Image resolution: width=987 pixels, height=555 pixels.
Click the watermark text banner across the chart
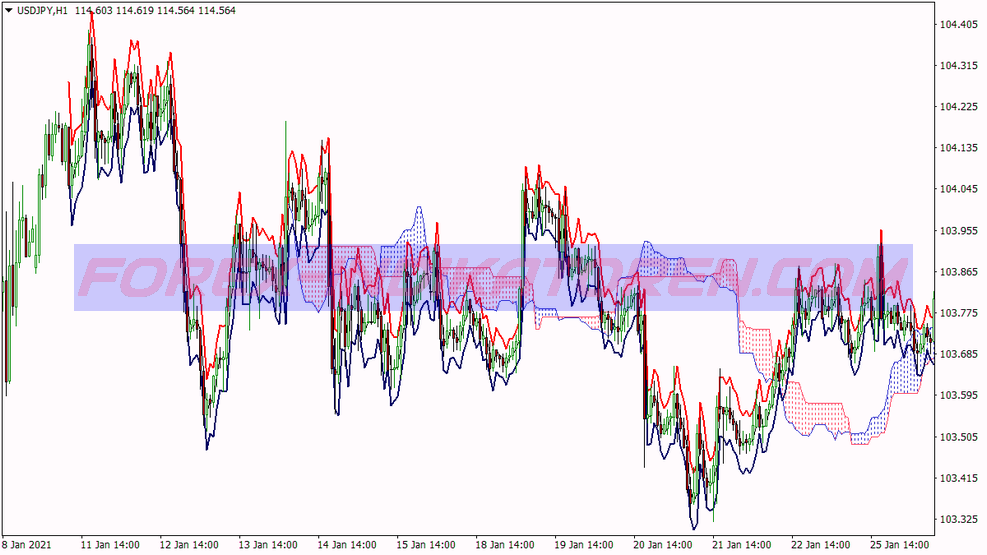coord(493,278)
